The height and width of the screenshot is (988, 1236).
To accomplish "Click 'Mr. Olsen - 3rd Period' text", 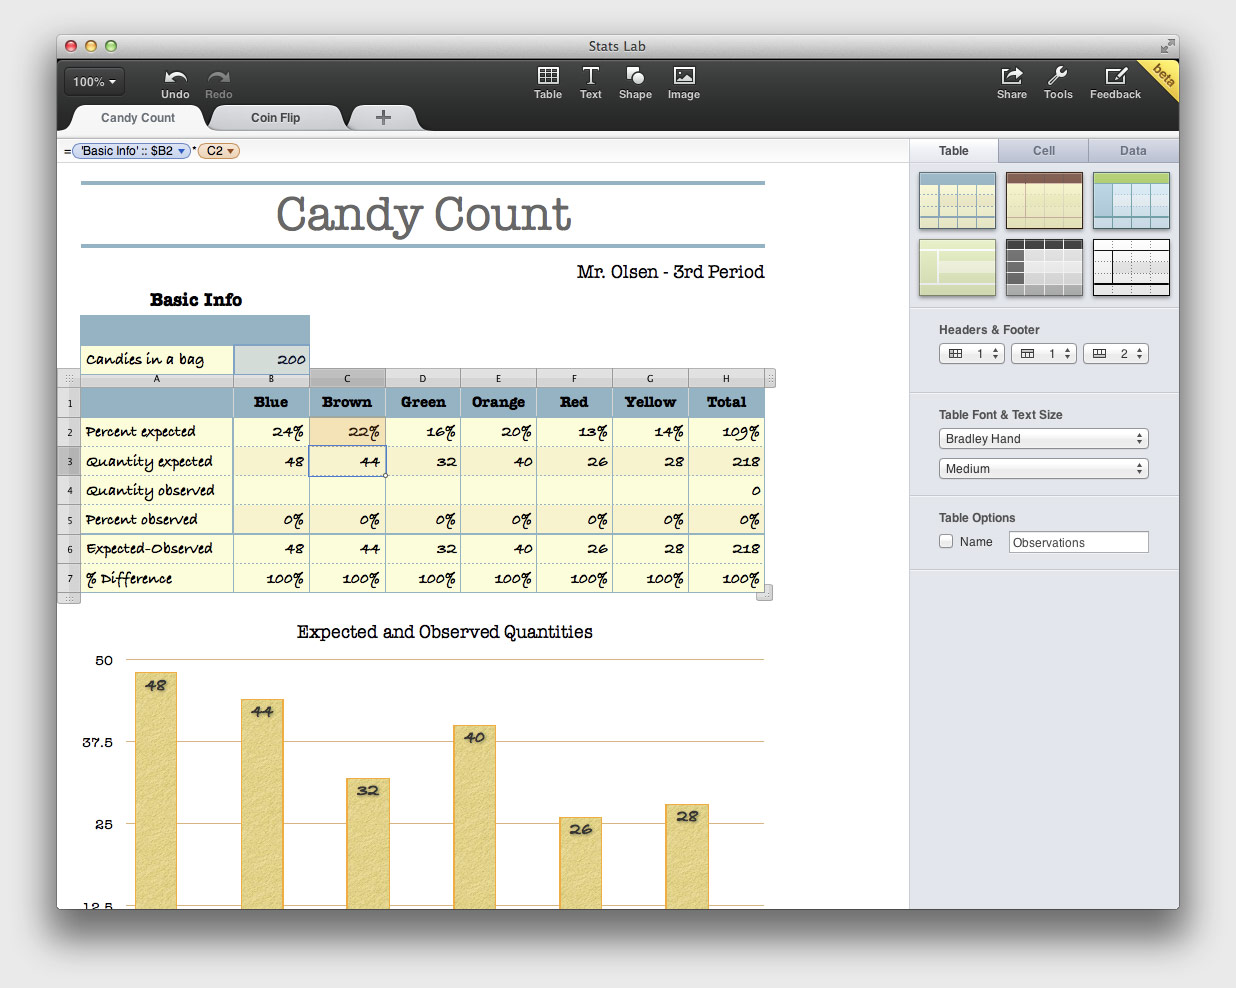I will 670,272.
